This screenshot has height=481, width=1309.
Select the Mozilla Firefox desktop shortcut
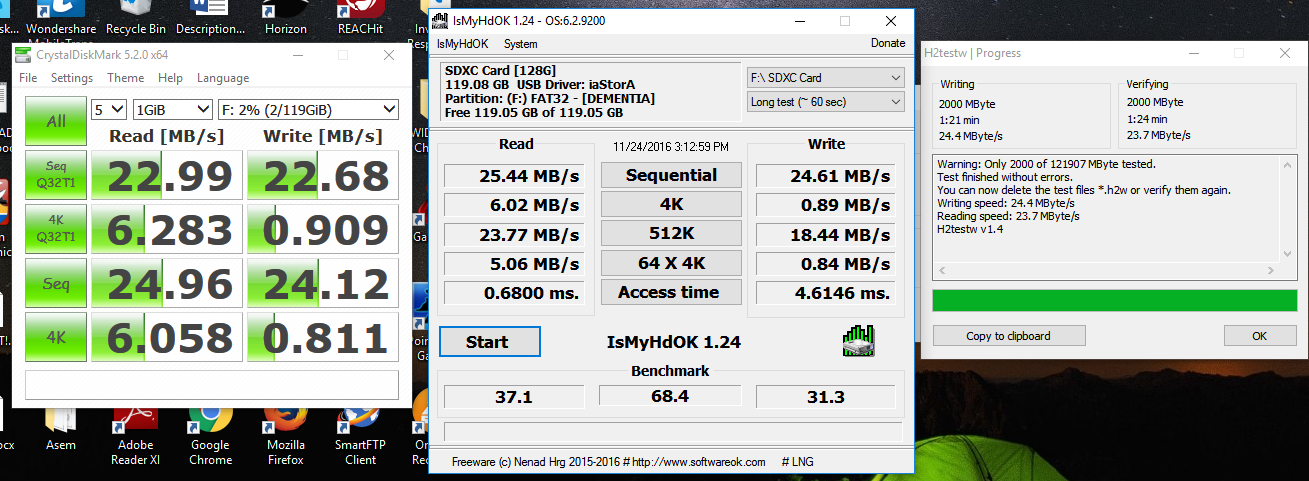pos(285,436)
